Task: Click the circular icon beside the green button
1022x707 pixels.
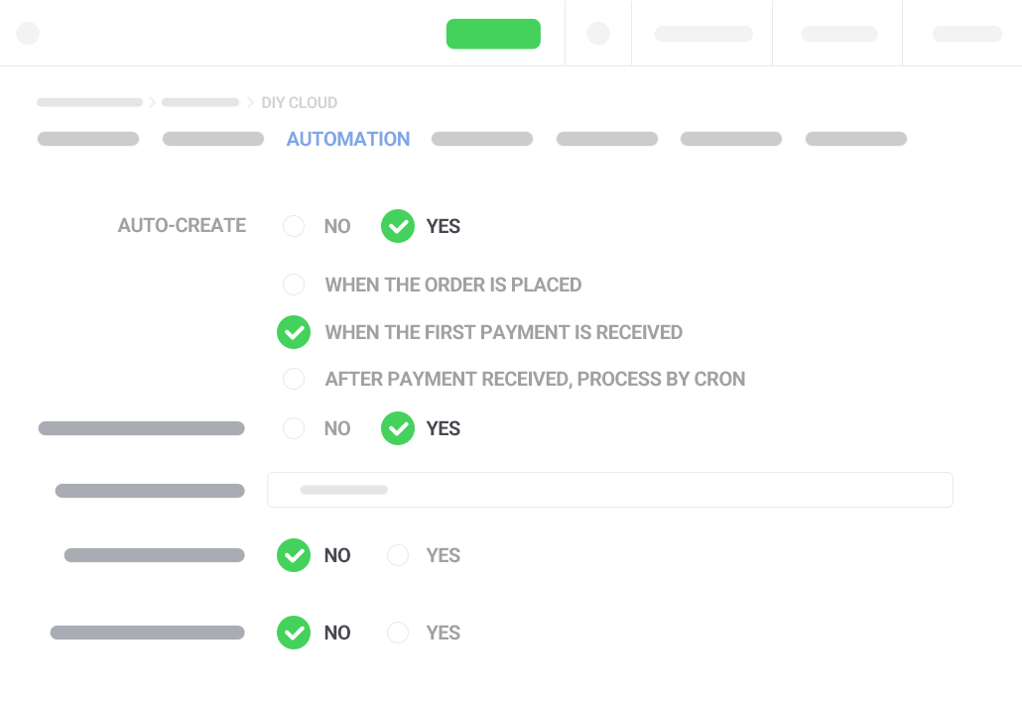Action: coord(598,33)
